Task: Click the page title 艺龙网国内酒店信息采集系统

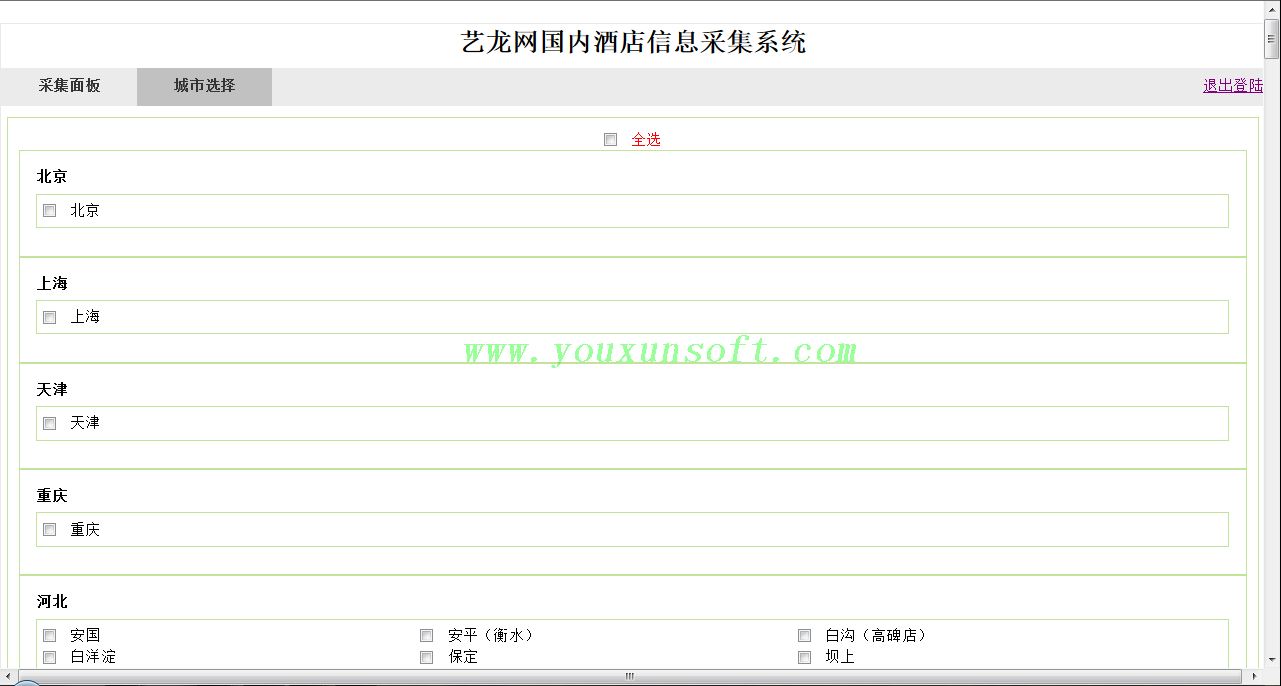Action: [x=633, y=43]
